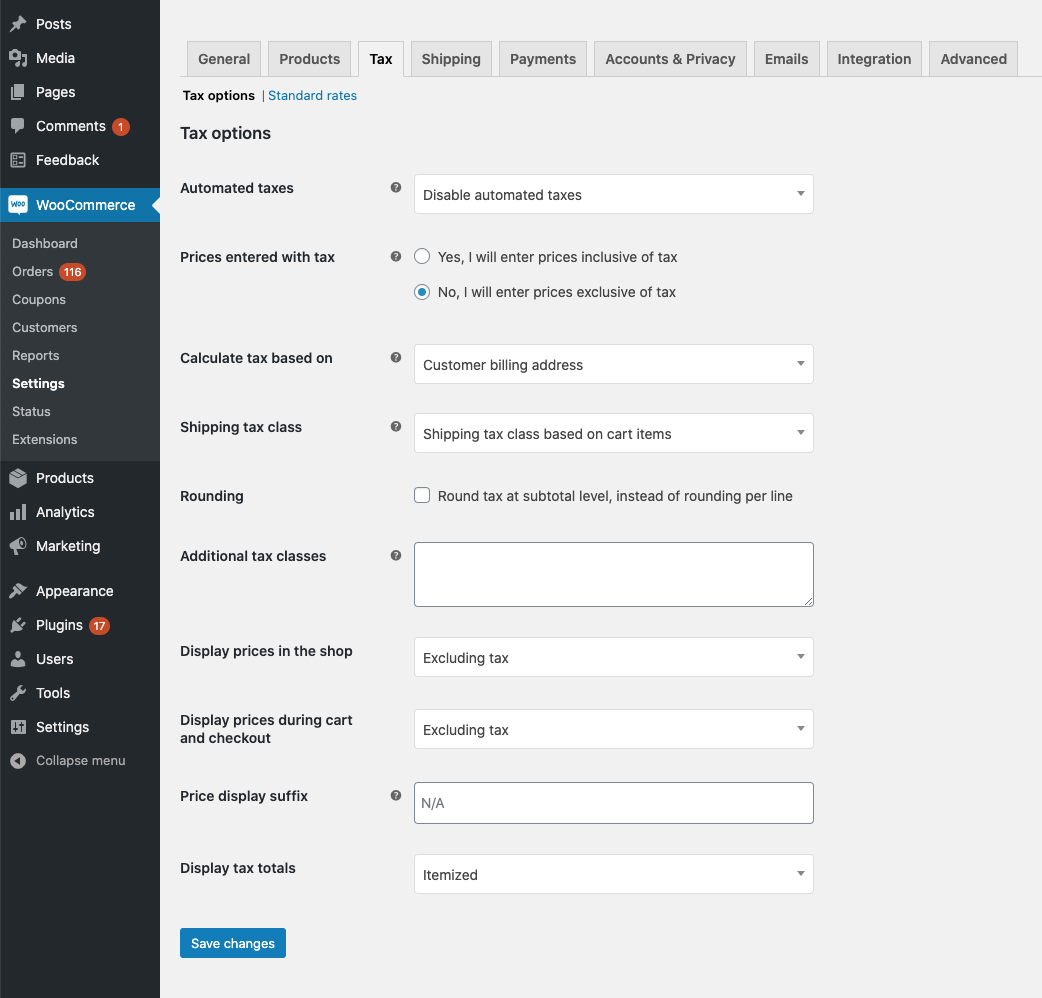Select 'Yes, I will enter prices inclusive of tax'
The image size is (1042, 998).
click(422, 256)
